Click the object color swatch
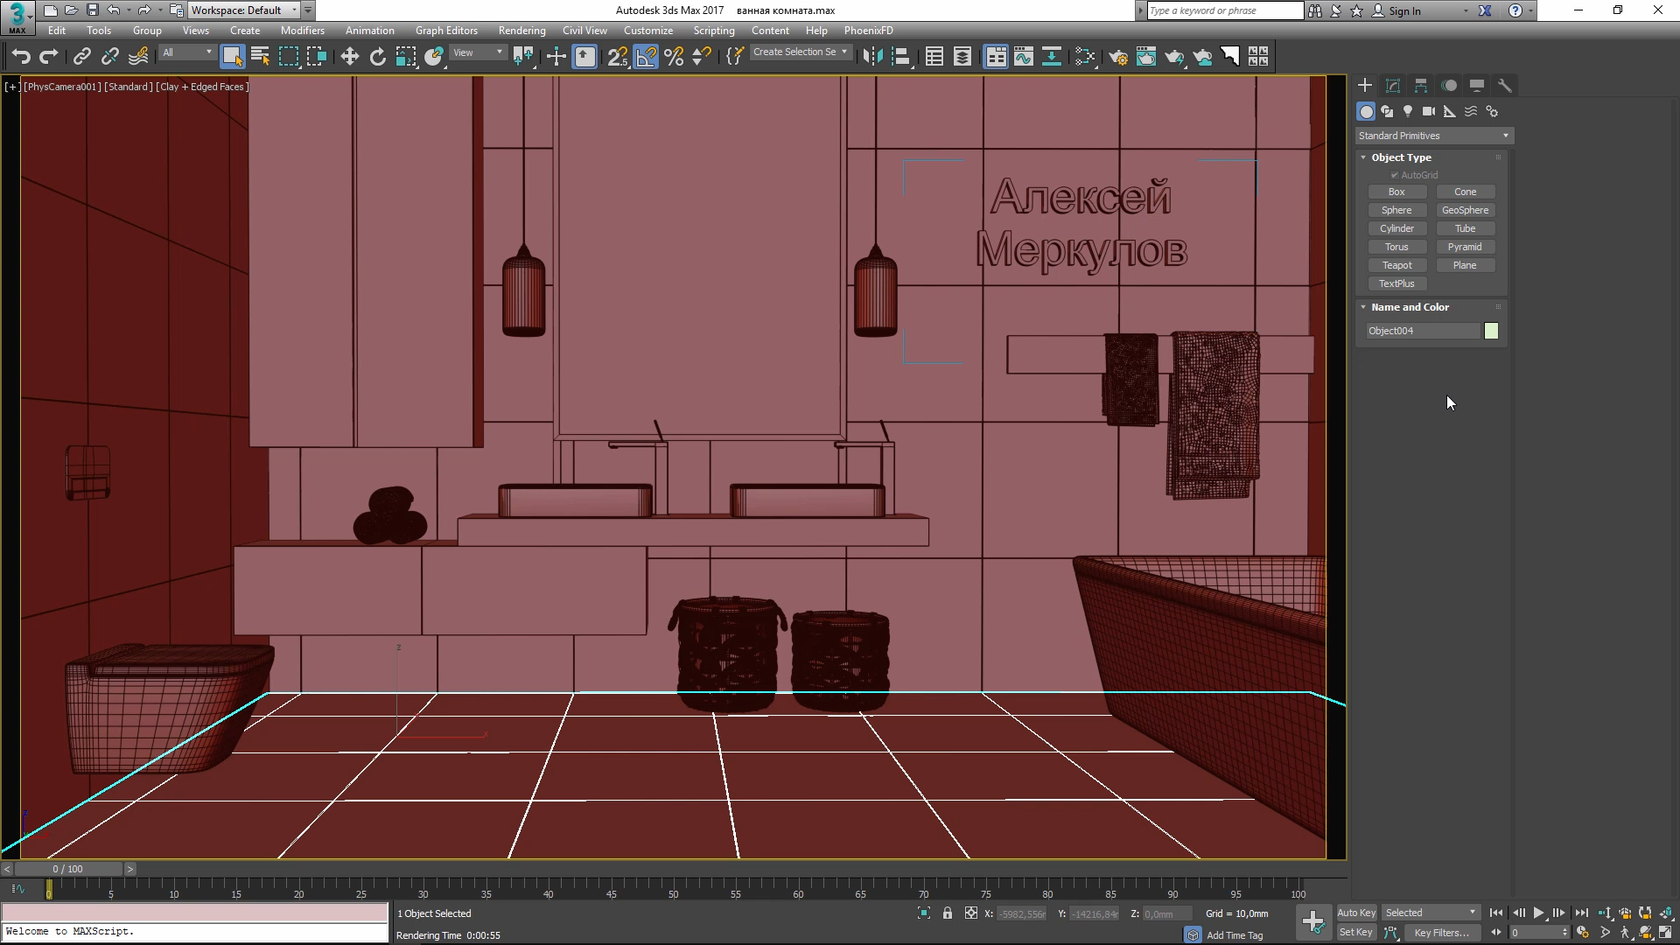 coord(1491,331)
